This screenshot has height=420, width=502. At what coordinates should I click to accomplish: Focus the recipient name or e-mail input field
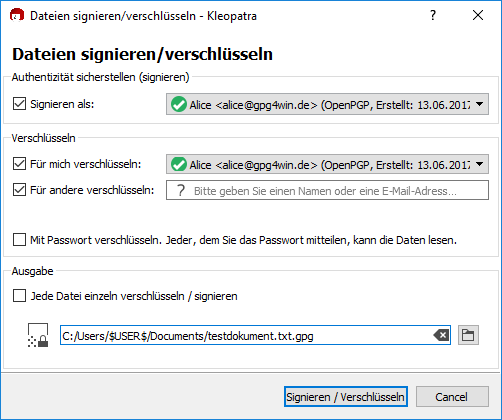point(327,190)
